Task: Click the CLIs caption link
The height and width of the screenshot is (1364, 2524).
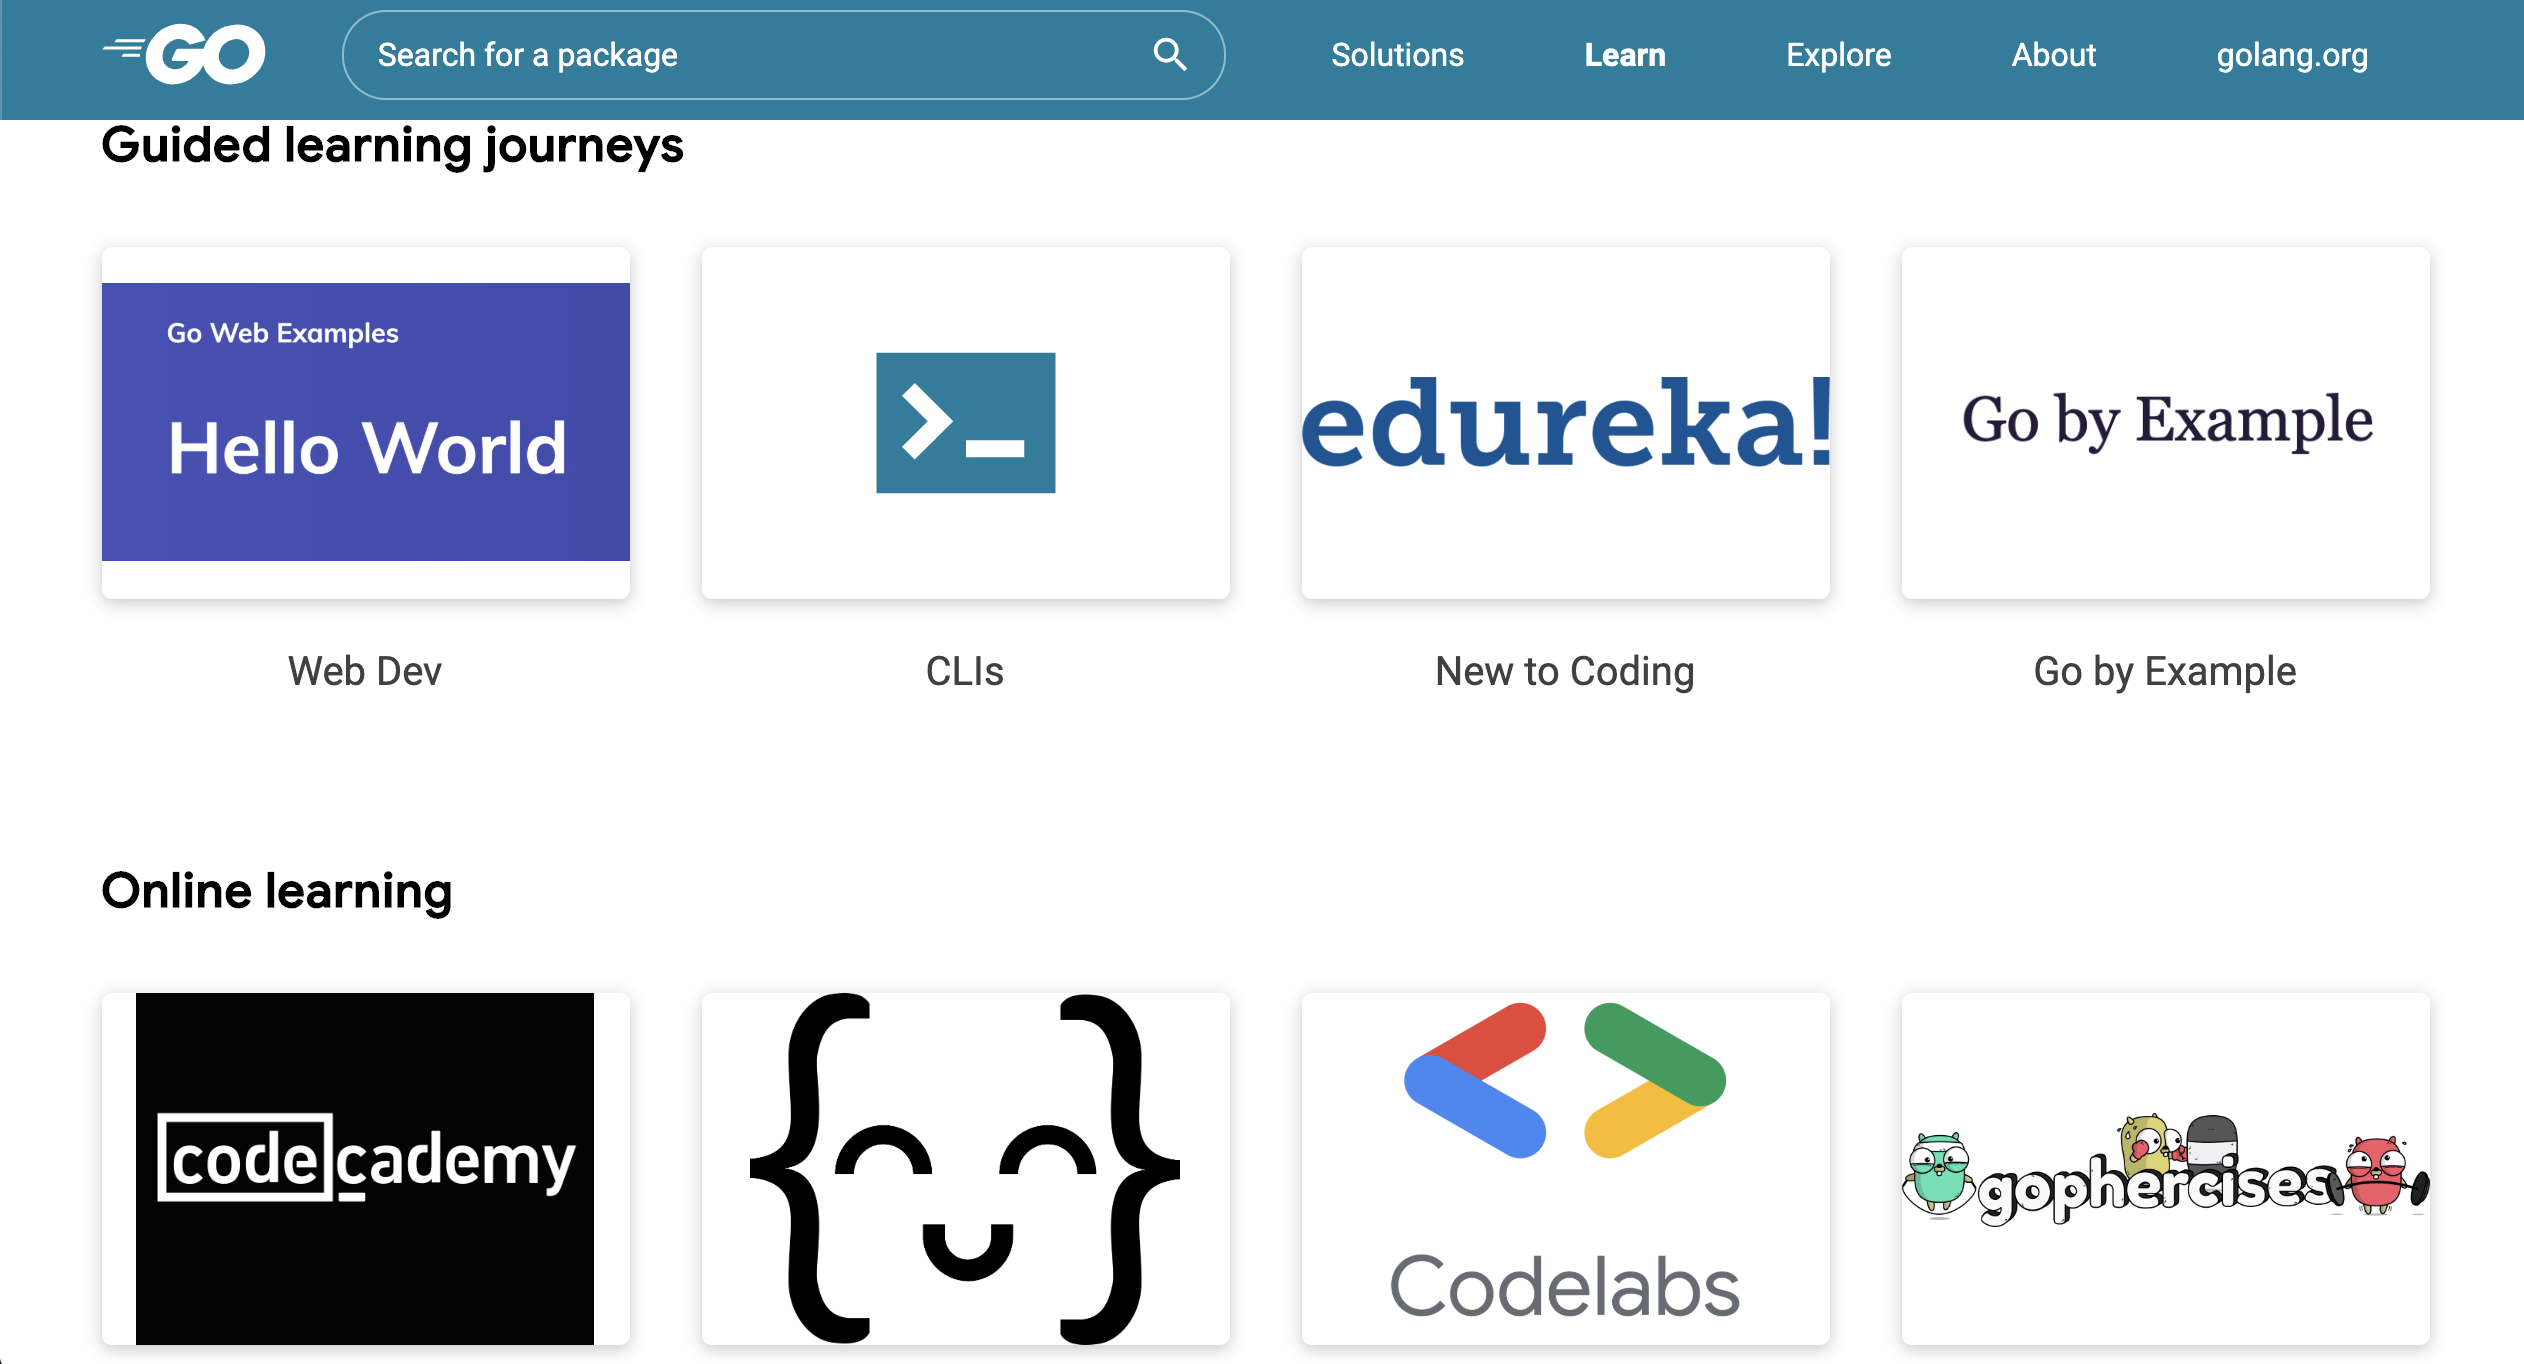Action: (x=965, y=671)
